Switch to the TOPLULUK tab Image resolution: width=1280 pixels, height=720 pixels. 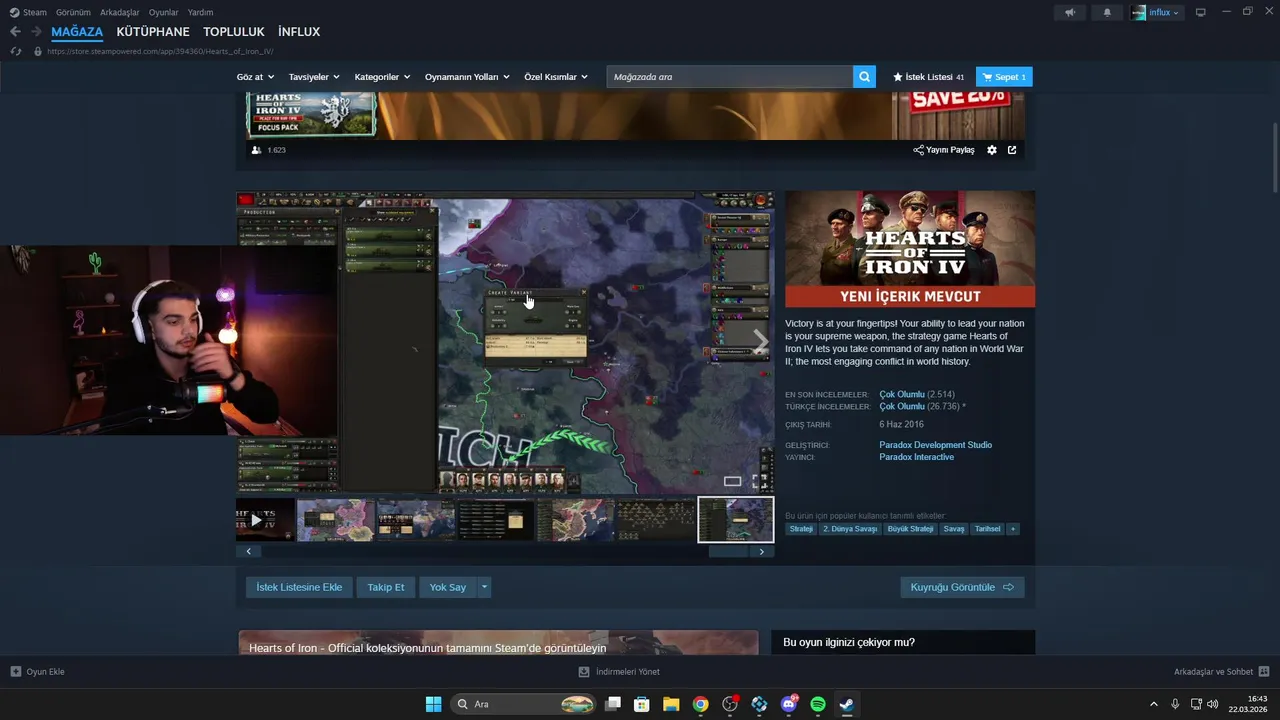234,32
